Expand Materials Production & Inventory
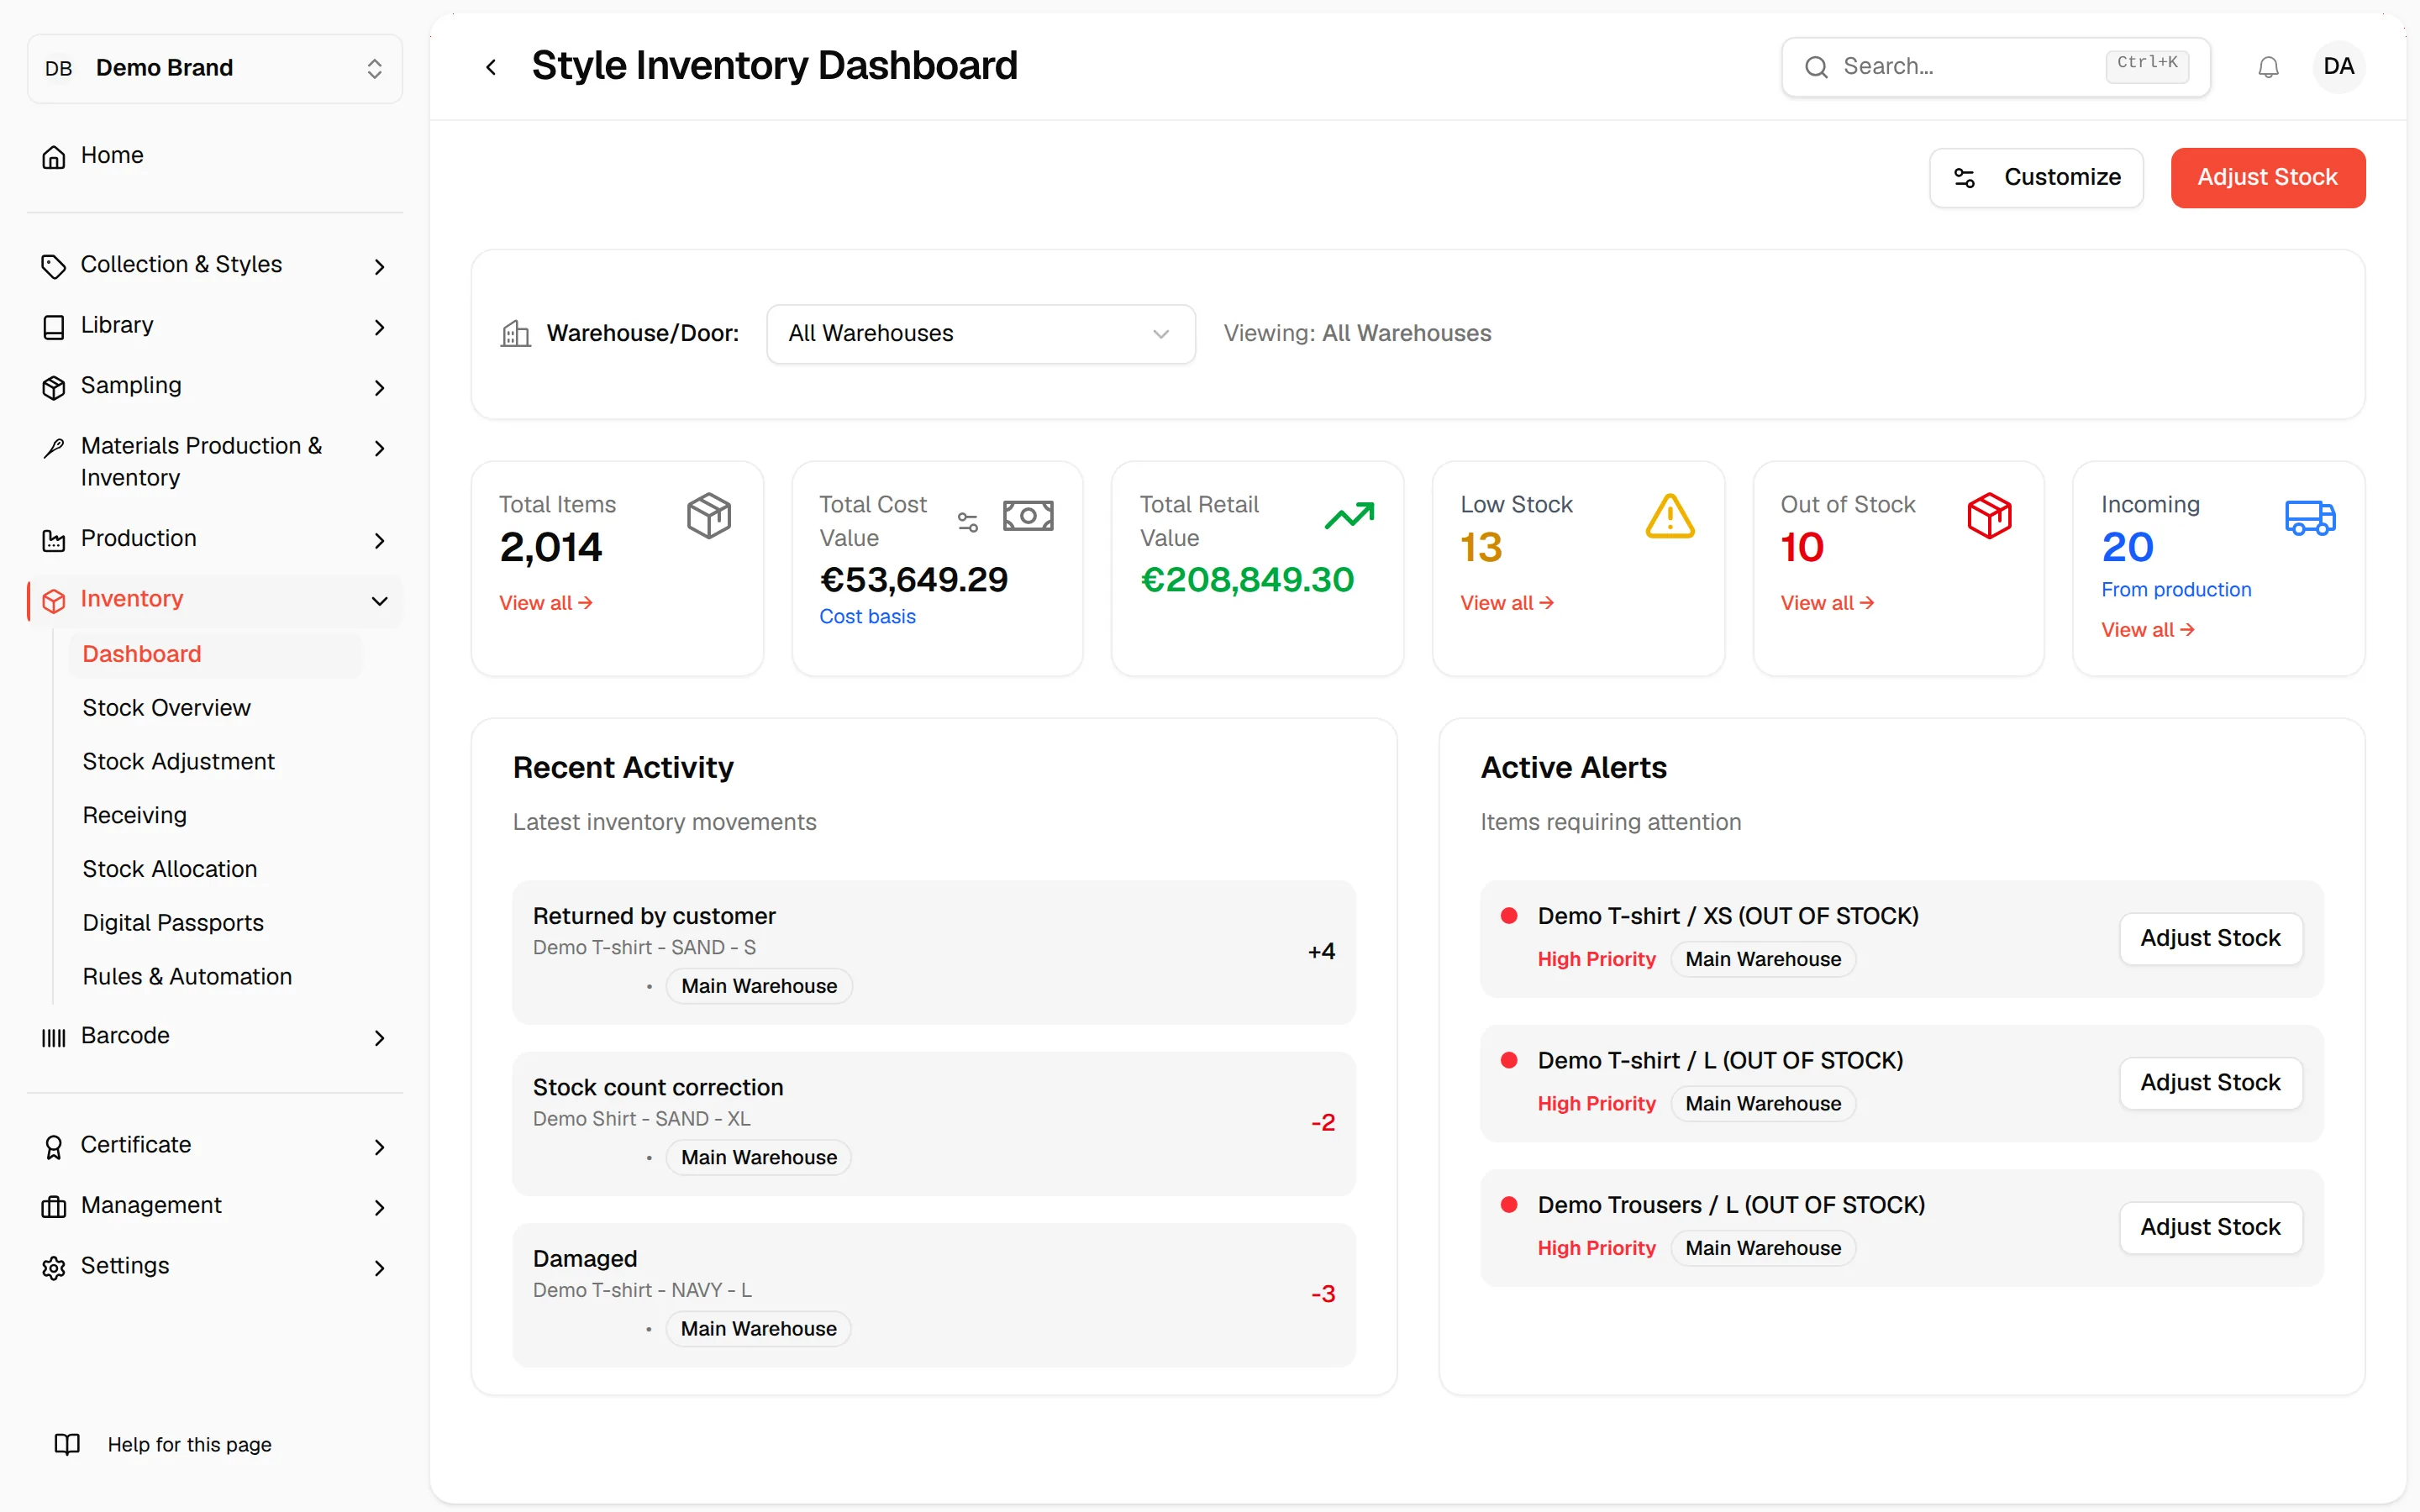 click(215, 462)
